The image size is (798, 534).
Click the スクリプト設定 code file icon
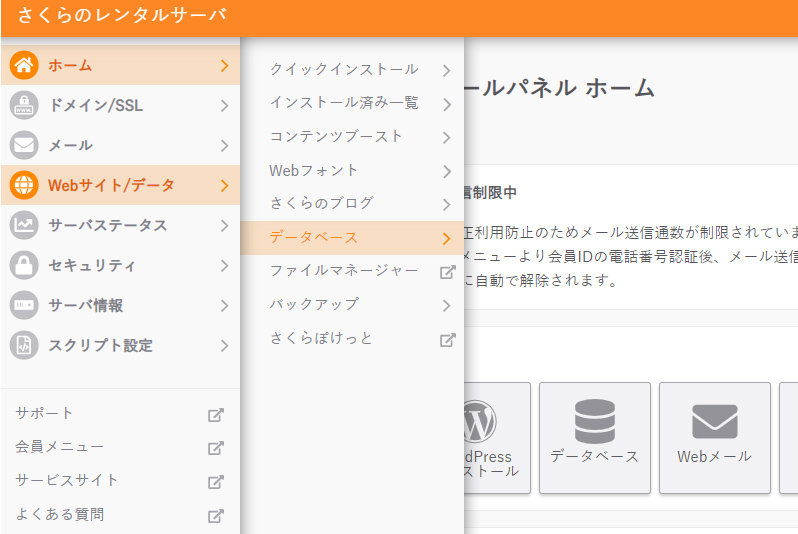click(x=24, y=345)
